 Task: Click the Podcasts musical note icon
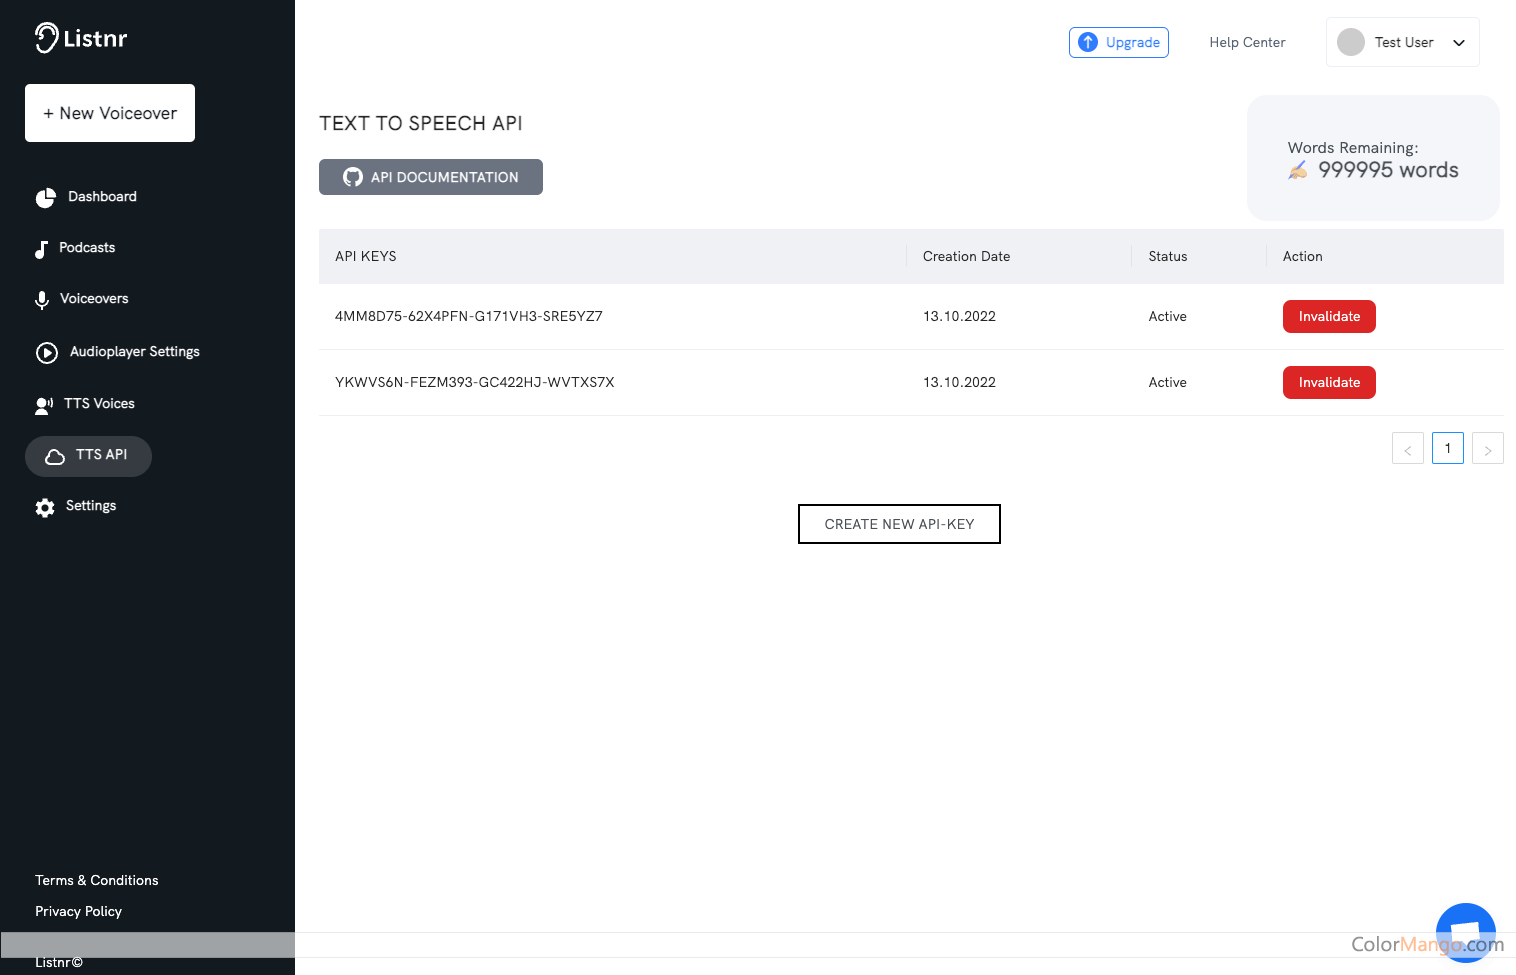point(42,247)
